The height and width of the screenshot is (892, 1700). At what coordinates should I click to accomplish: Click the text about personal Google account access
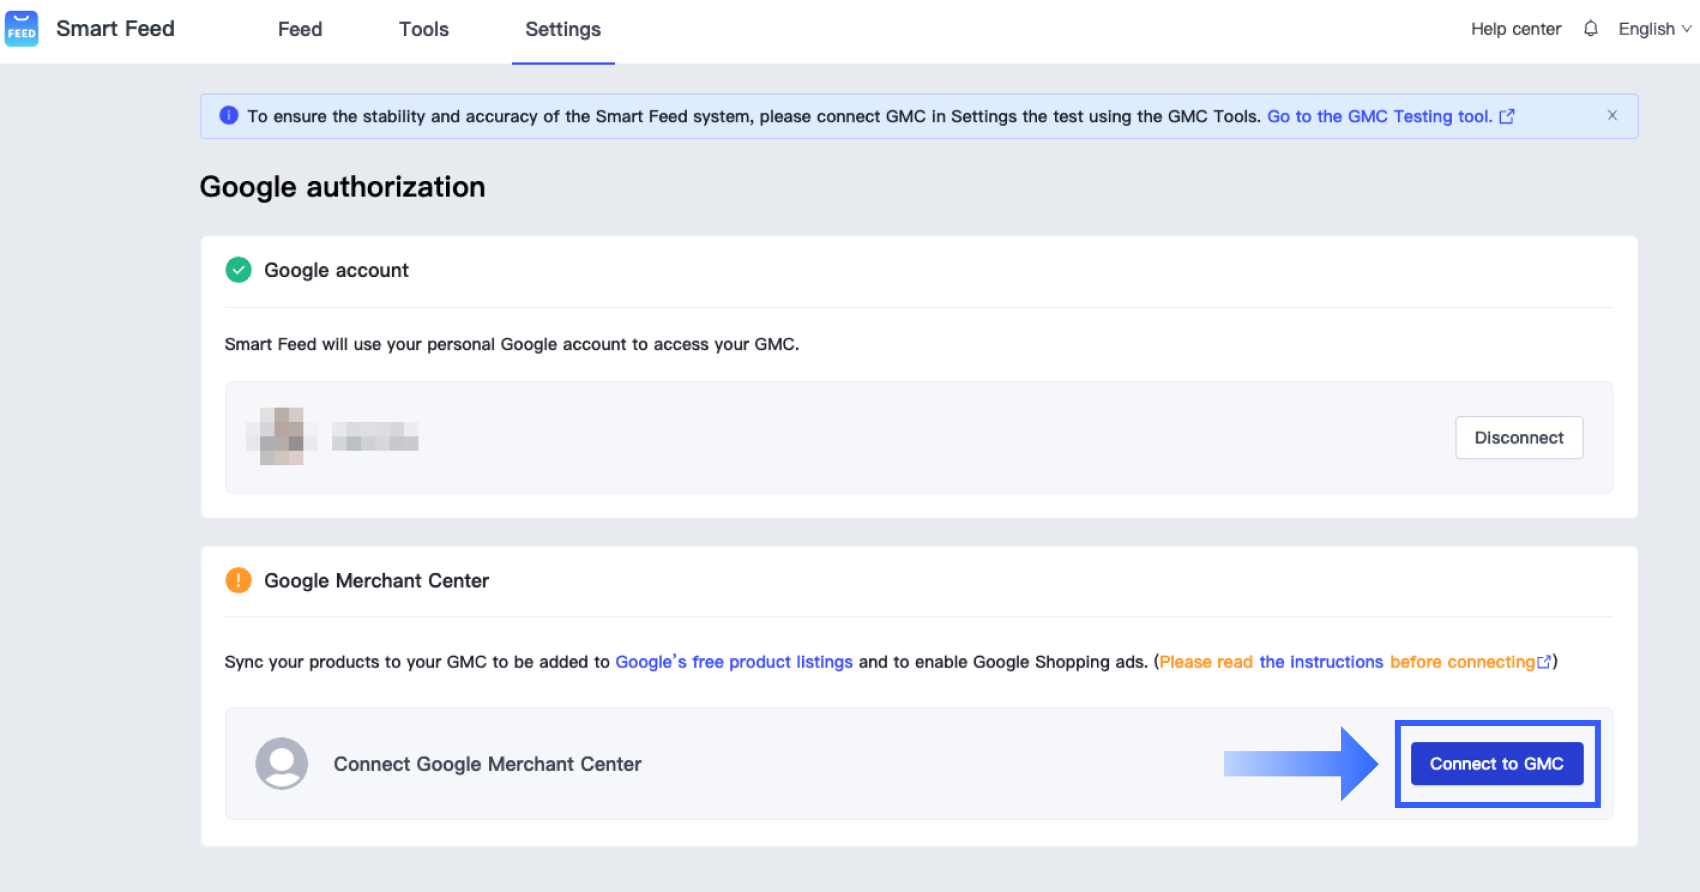(x=512, y=344)
